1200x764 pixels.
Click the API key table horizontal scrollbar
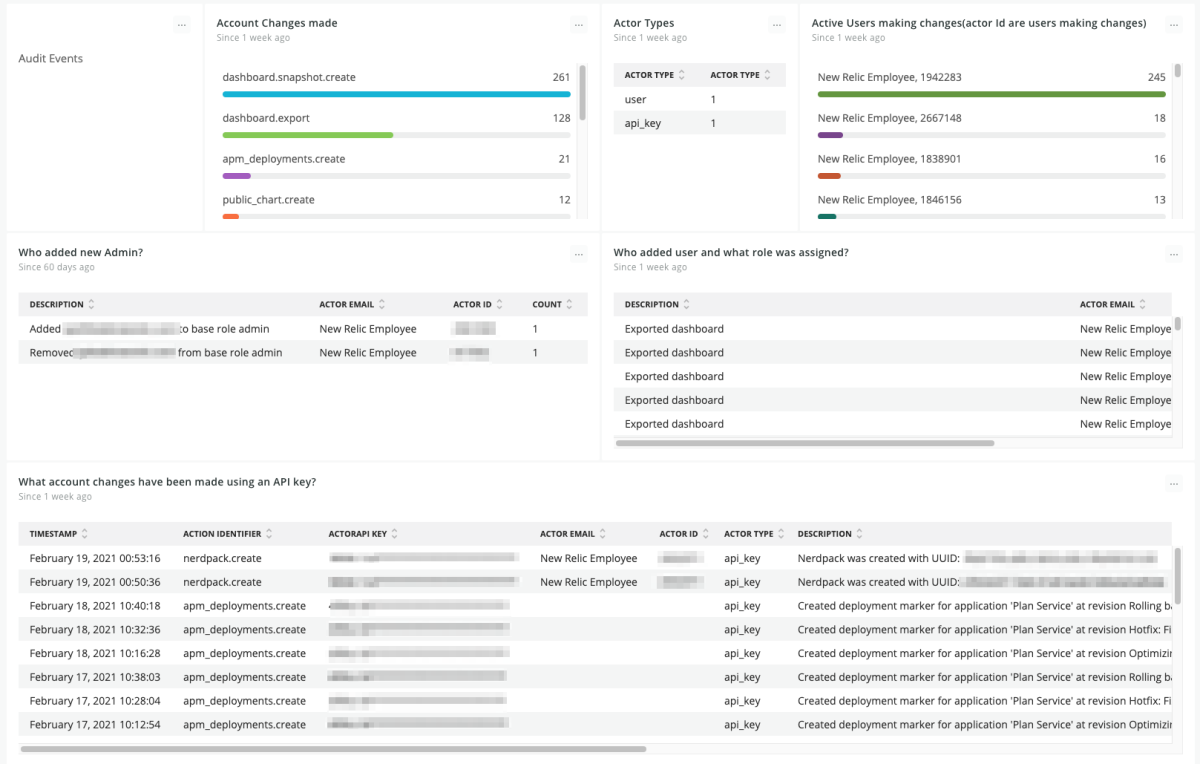tap(333, 748)
